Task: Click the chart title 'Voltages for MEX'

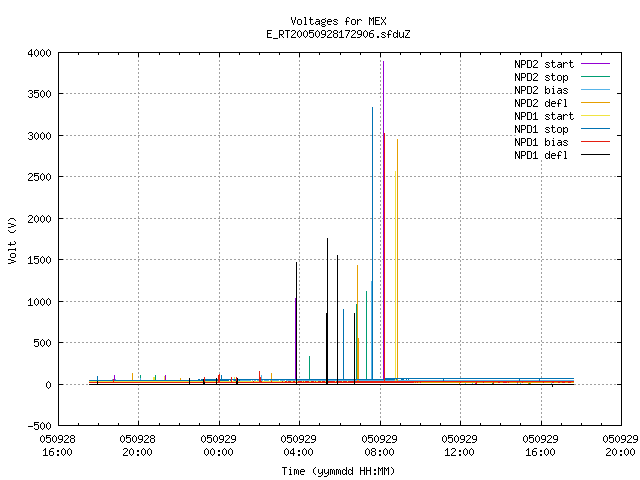Action: (x=338, y=21)
